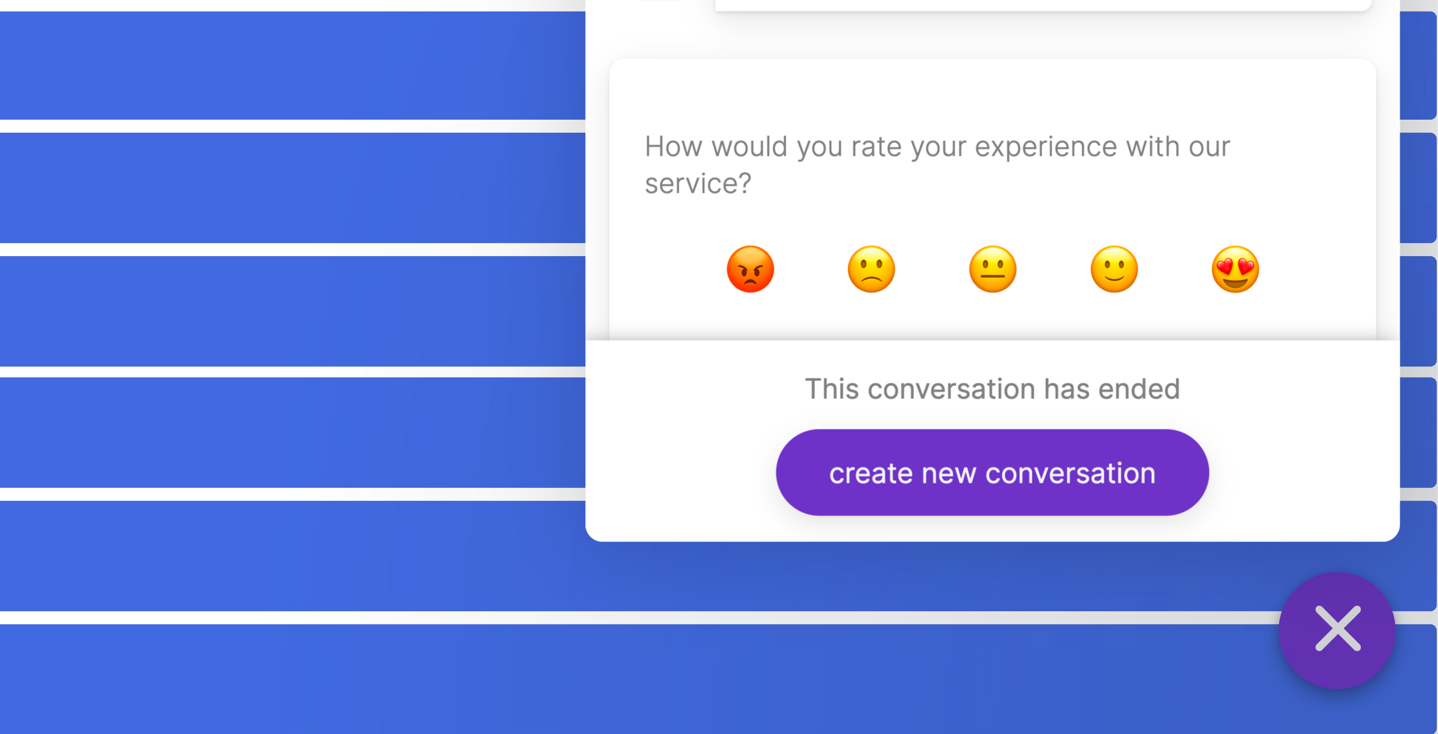
Task: Close the chat widget with the X bubble
Action: tap(1337, 630)
